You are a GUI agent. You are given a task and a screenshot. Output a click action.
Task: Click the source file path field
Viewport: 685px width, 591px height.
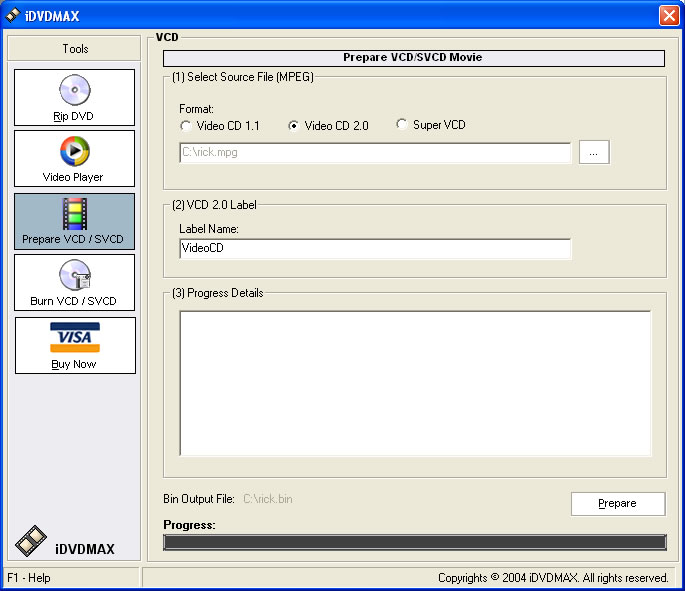pos(375,152)
